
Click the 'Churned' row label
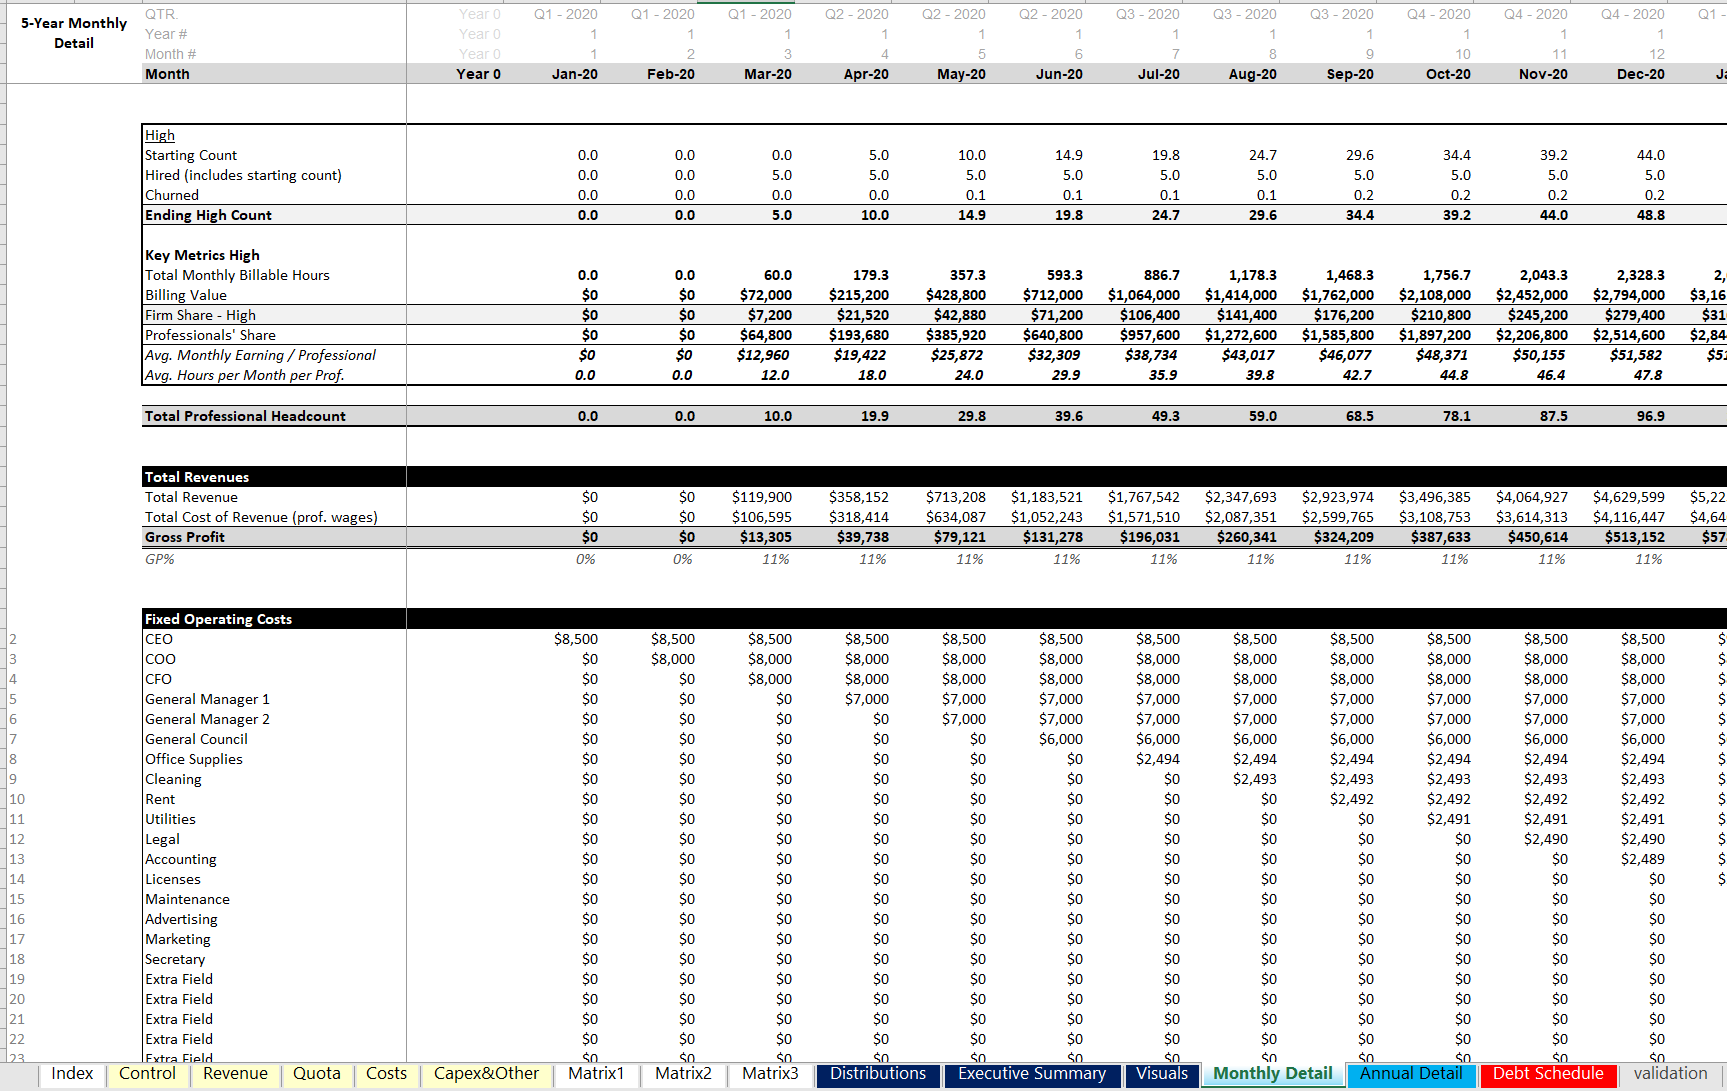click(172, 195)
